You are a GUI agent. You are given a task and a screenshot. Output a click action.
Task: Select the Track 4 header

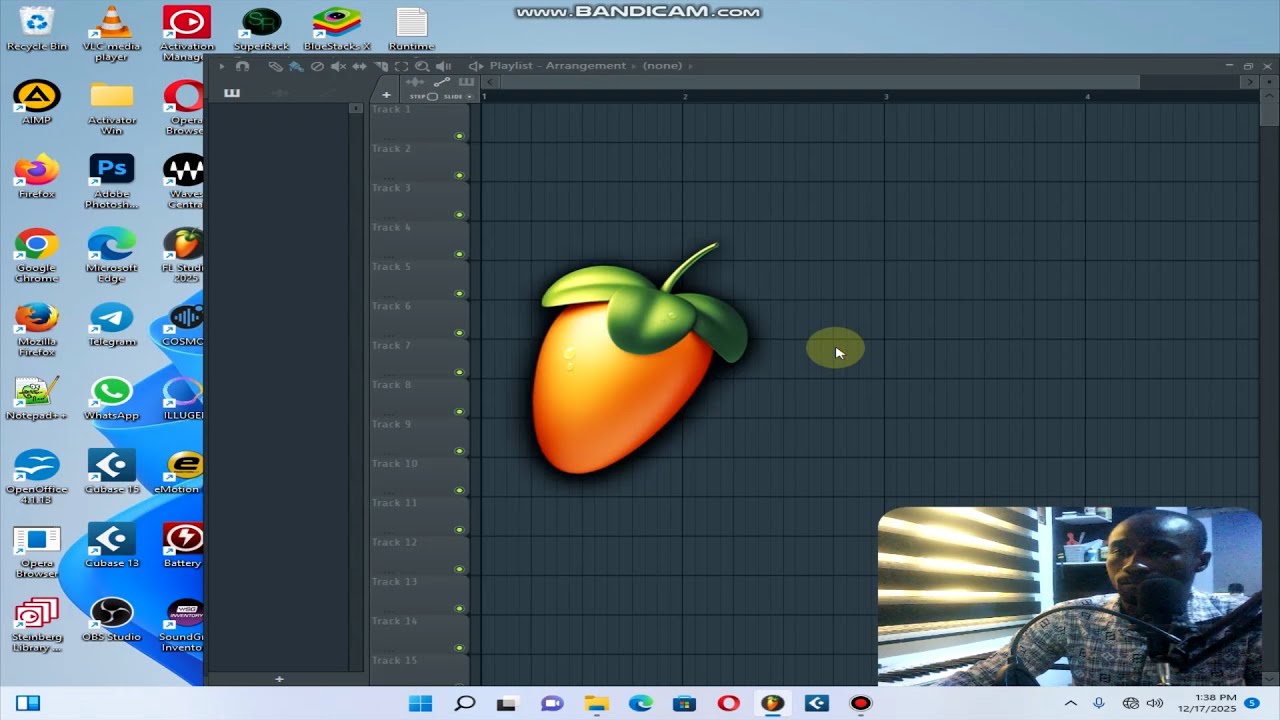coord(420,240)
